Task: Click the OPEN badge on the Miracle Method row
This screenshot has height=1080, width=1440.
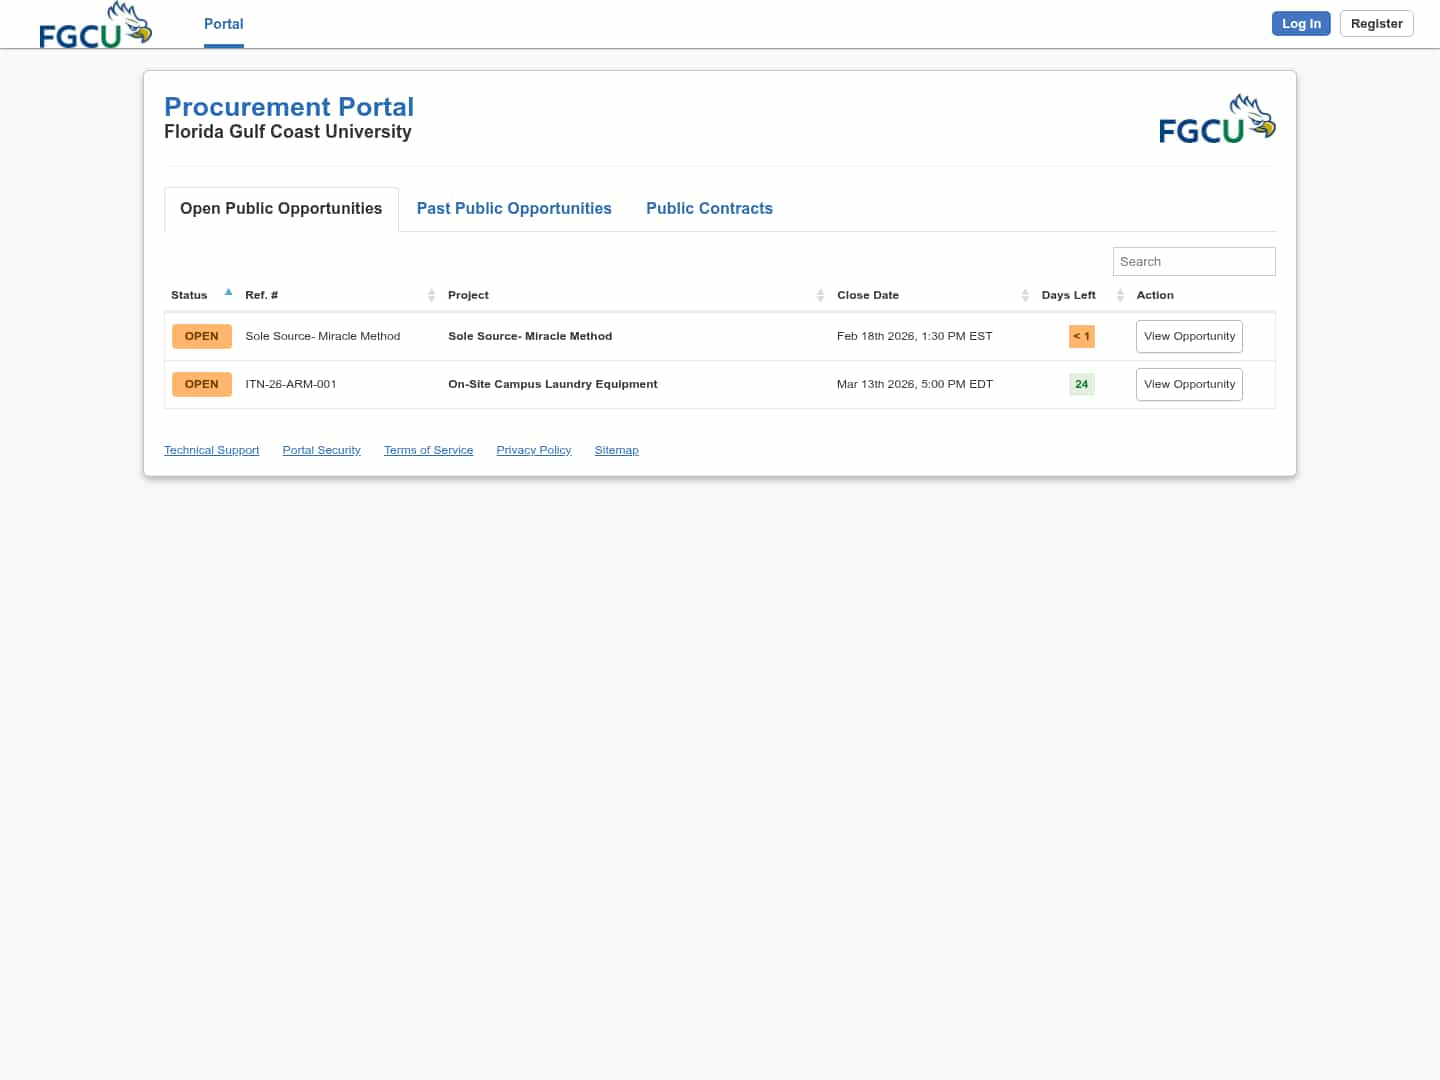Action: point(201,336)
